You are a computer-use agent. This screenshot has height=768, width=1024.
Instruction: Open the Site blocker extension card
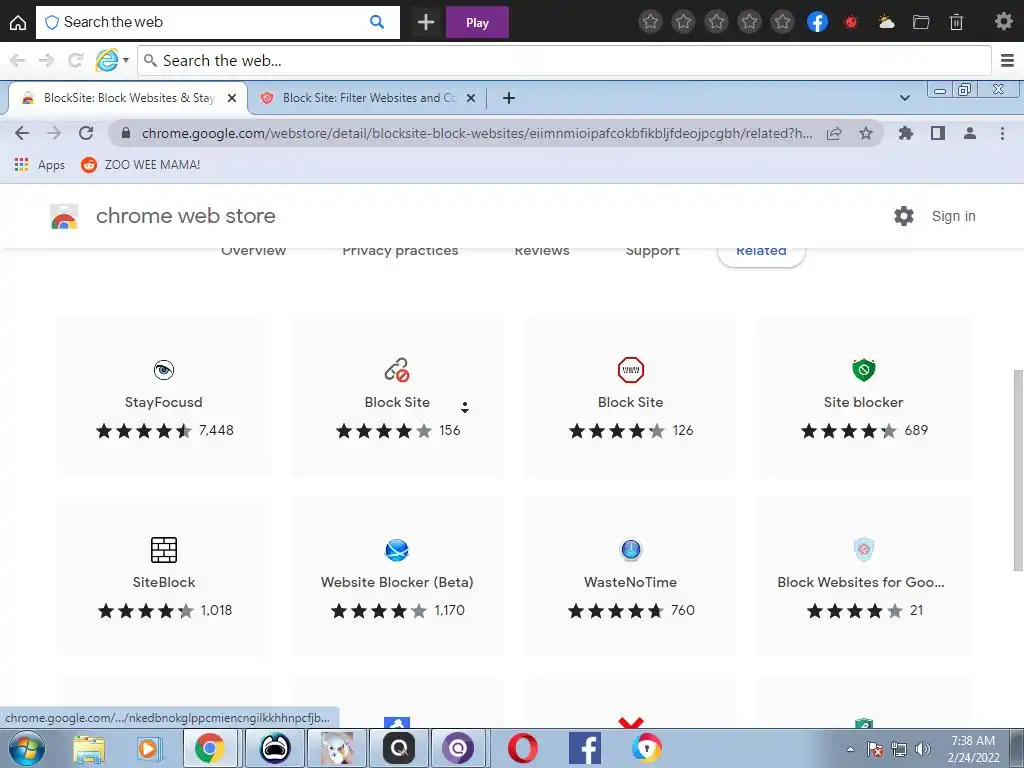click(863, 397)
